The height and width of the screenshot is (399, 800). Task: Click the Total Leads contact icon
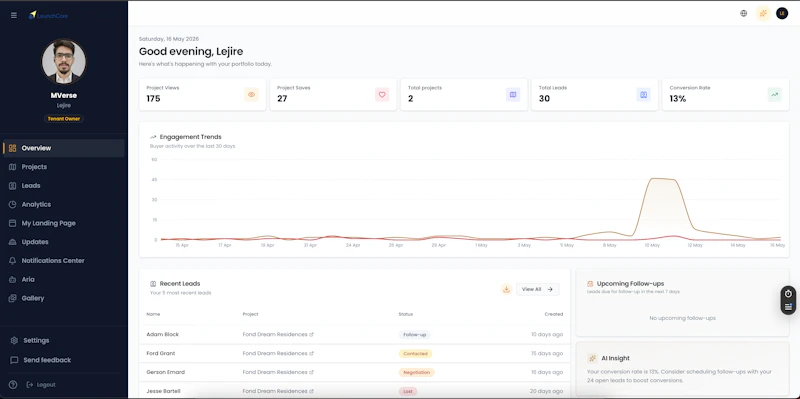click(643, 94)
